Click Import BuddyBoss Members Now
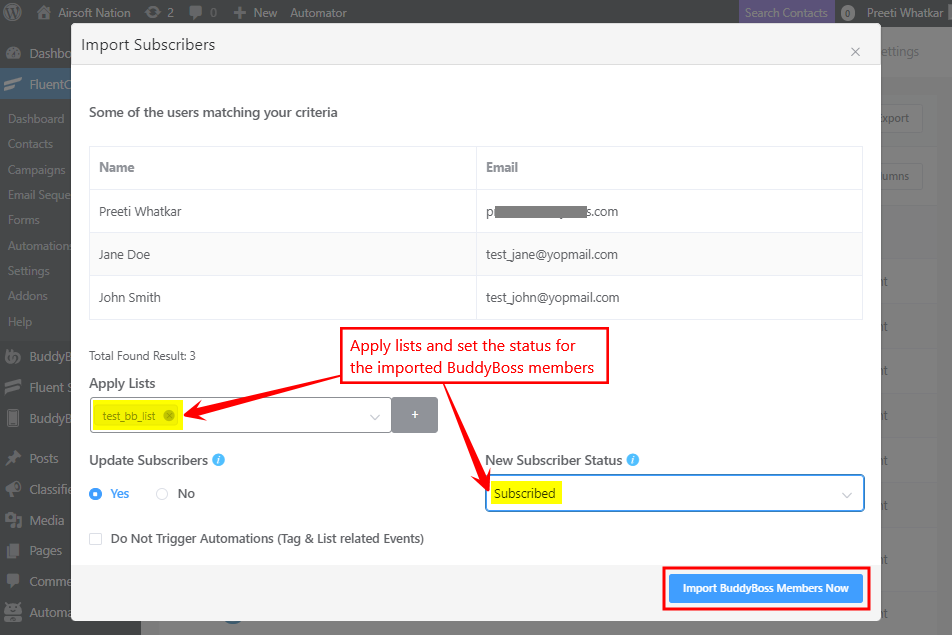952x635 pixels. point(765,588)
